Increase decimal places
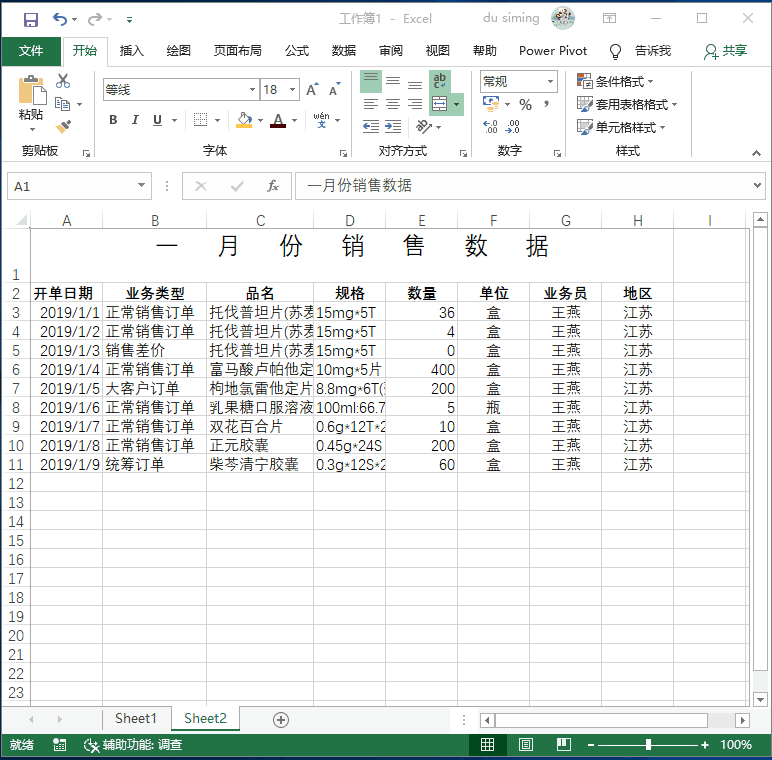Image resolution: width=772 pixels, height=760 pixels. click(490, 127)
